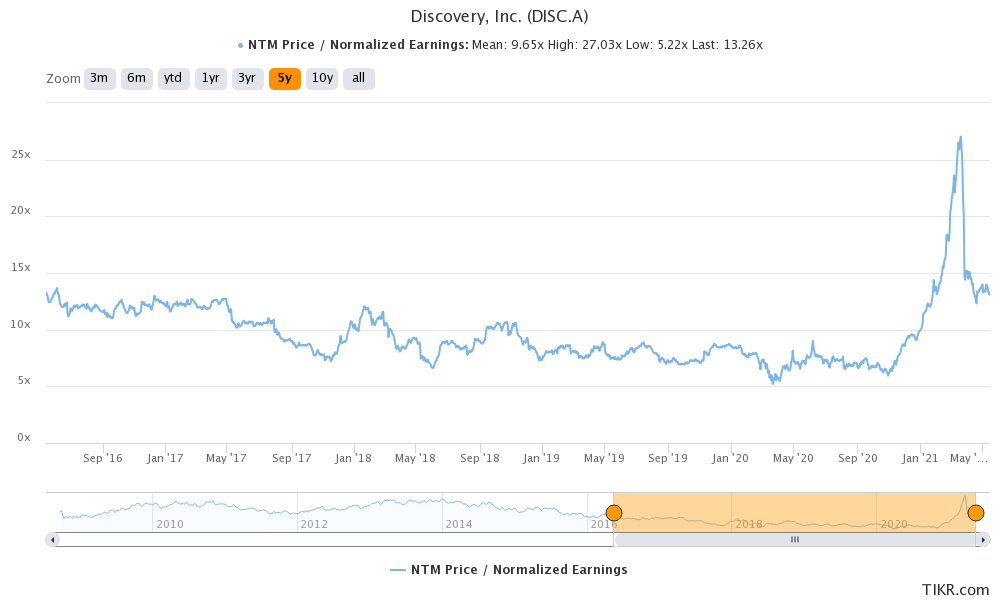Click the legend line marker below the chart

pos(396,569)
